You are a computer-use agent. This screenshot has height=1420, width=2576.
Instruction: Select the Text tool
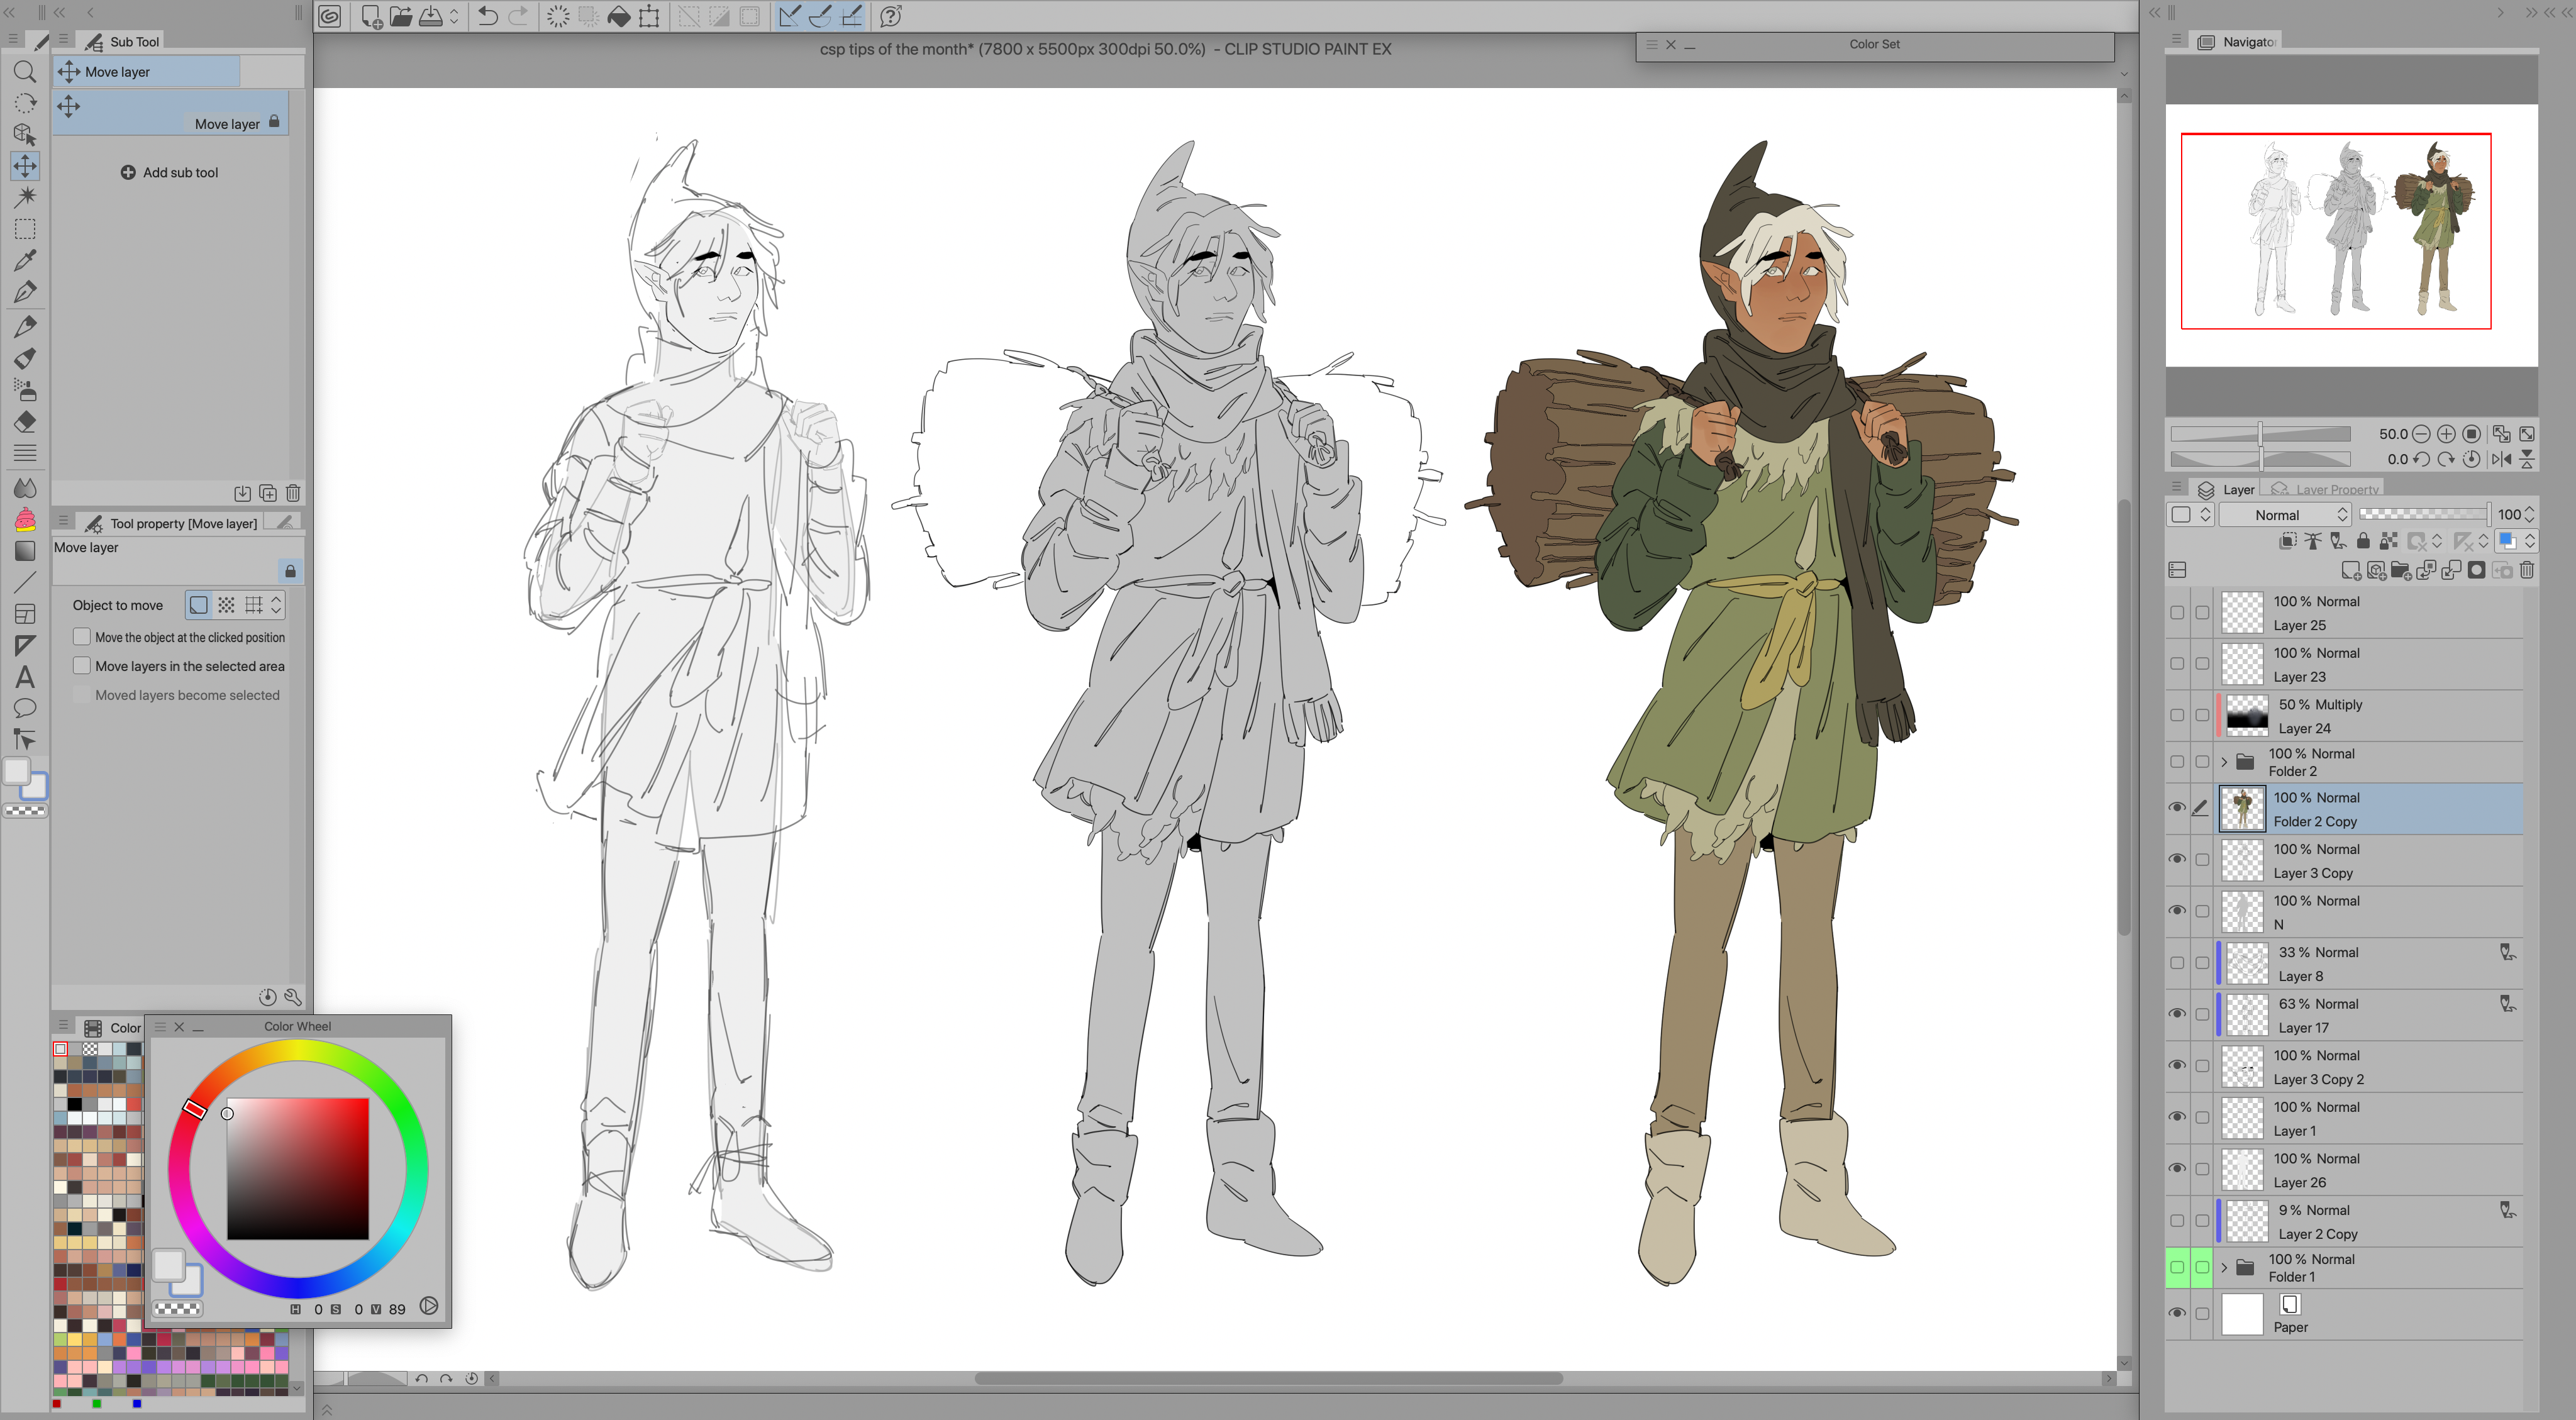[x=25, y=677]
